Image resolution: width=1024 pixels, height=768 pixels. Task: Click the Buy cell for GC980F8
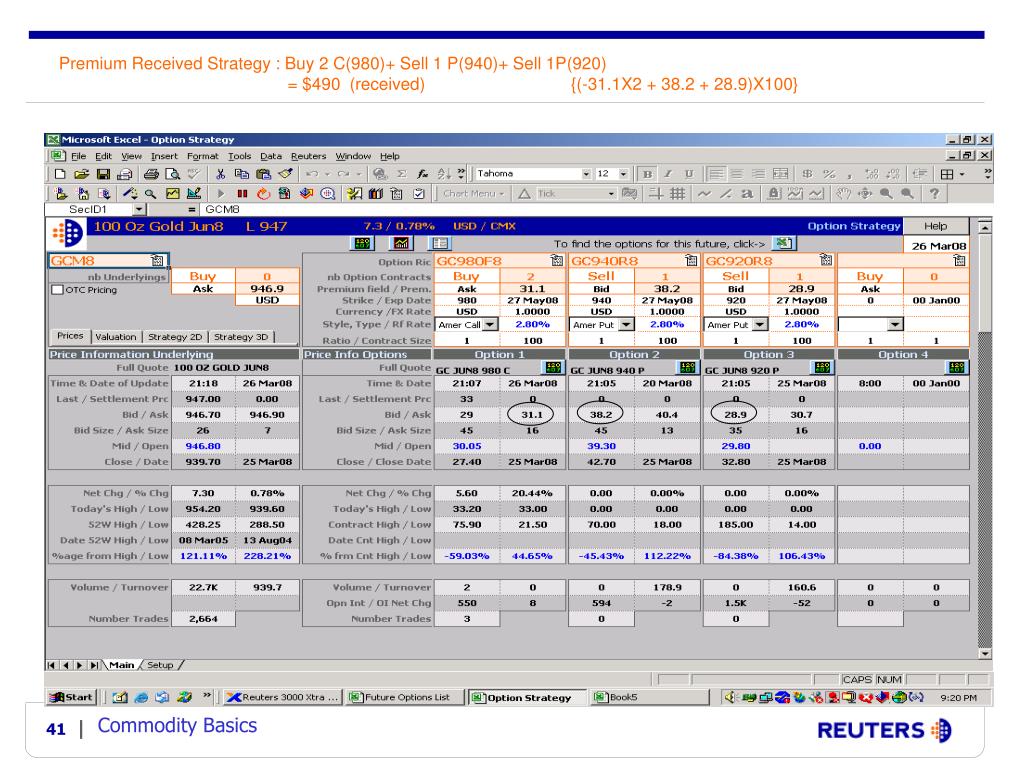(x=466, y=276)
